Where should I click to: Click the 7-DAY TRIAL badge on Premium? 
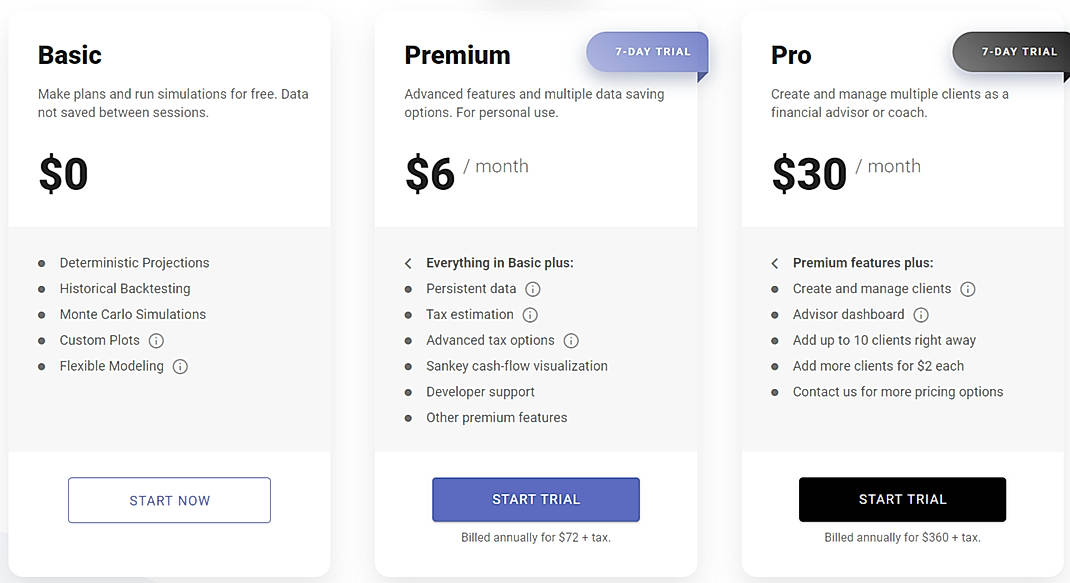click(x=646, y=50)
